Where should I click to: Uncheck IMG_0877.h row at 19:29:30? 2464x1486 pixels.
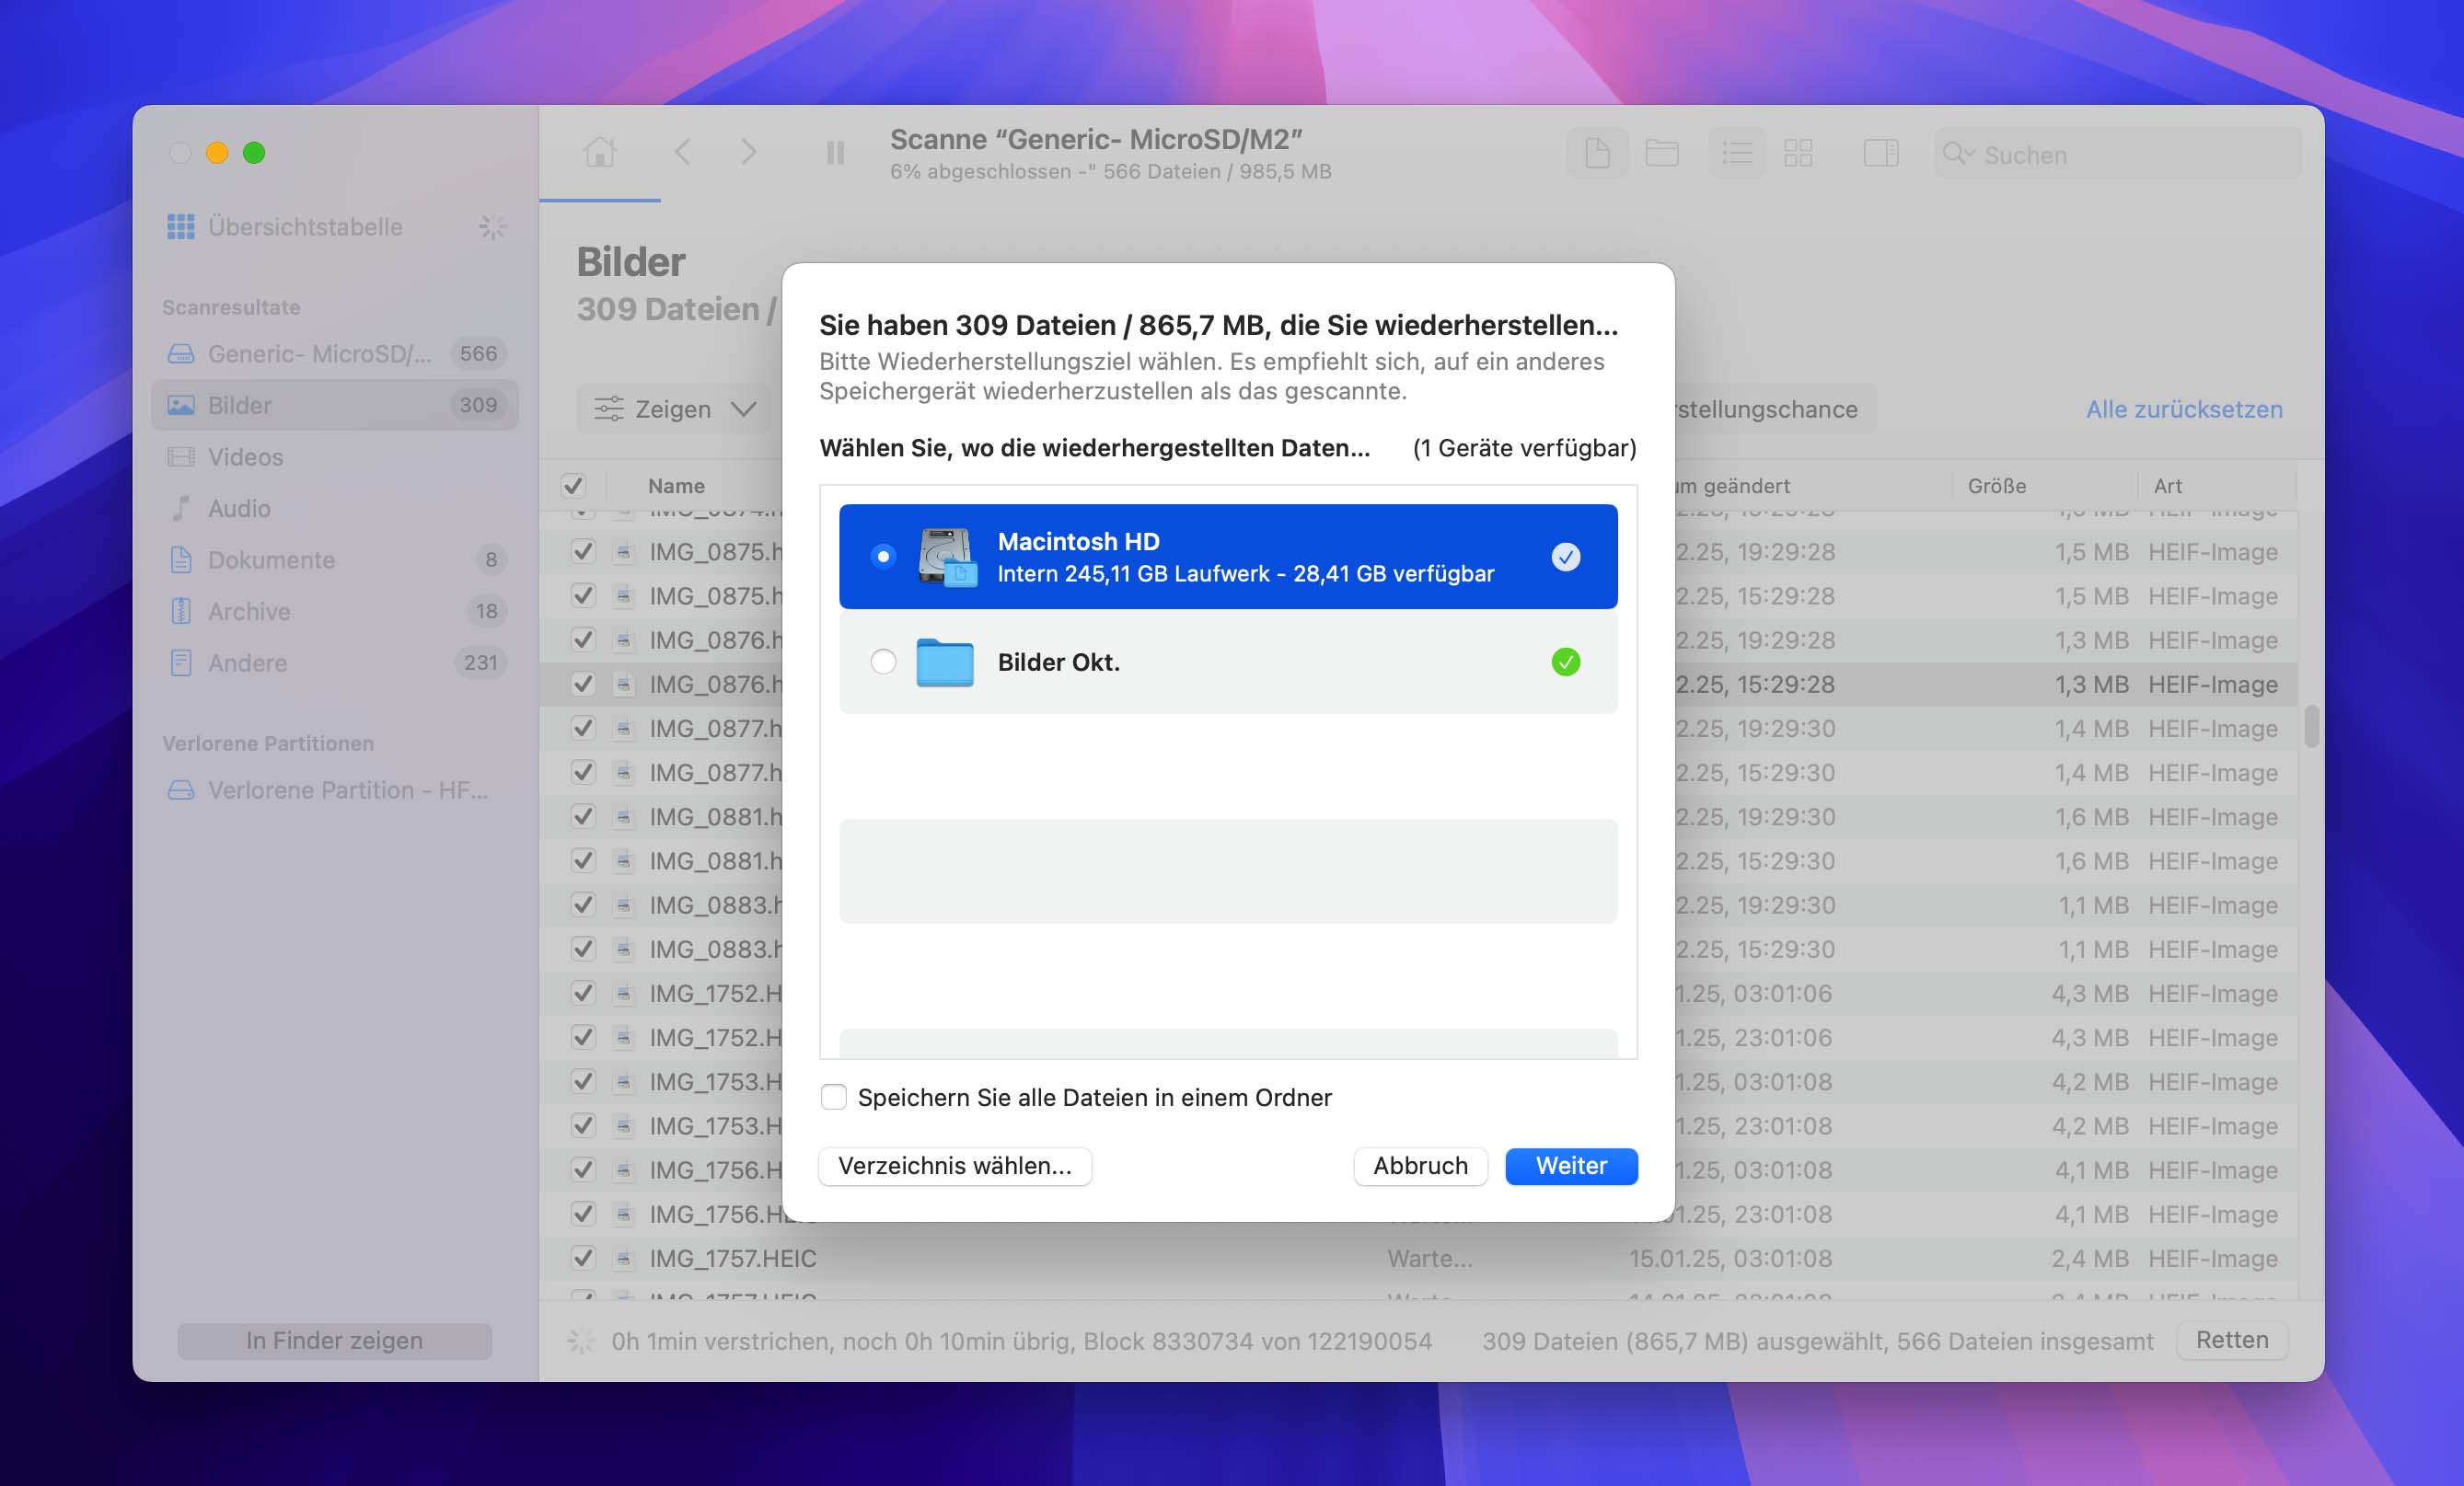click(582, 728)
